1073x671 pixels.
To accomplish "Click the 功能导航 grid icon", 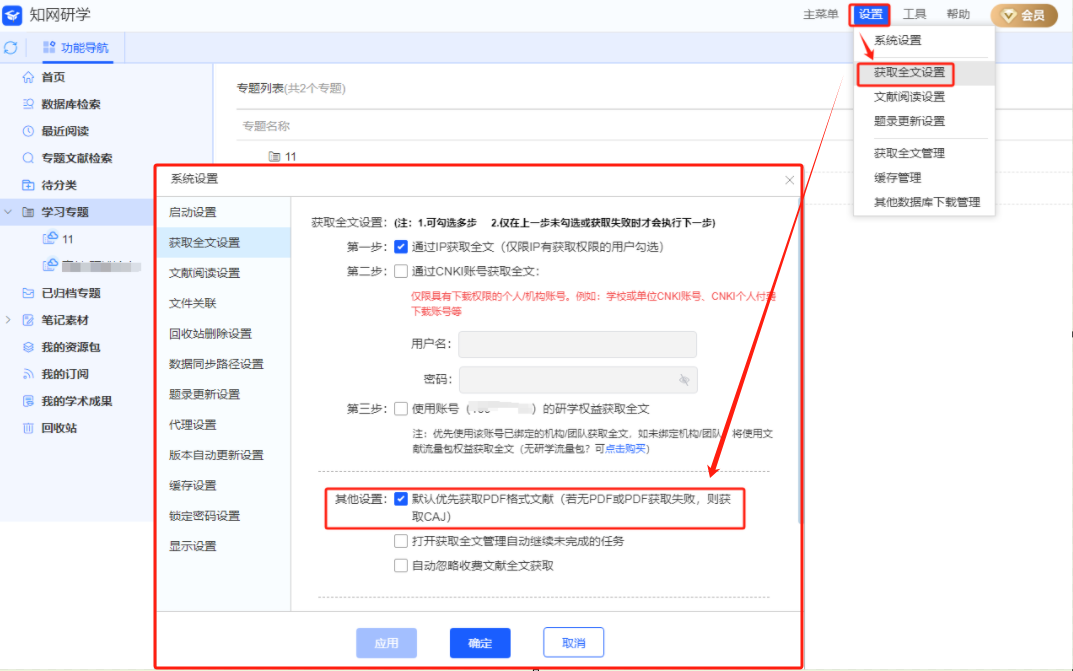I will click(x=49, y=47).
